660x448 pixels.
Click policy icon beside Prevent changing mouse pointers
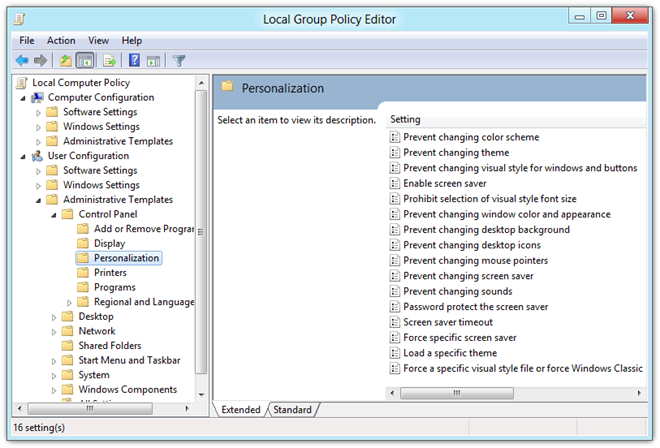[394, 260]
